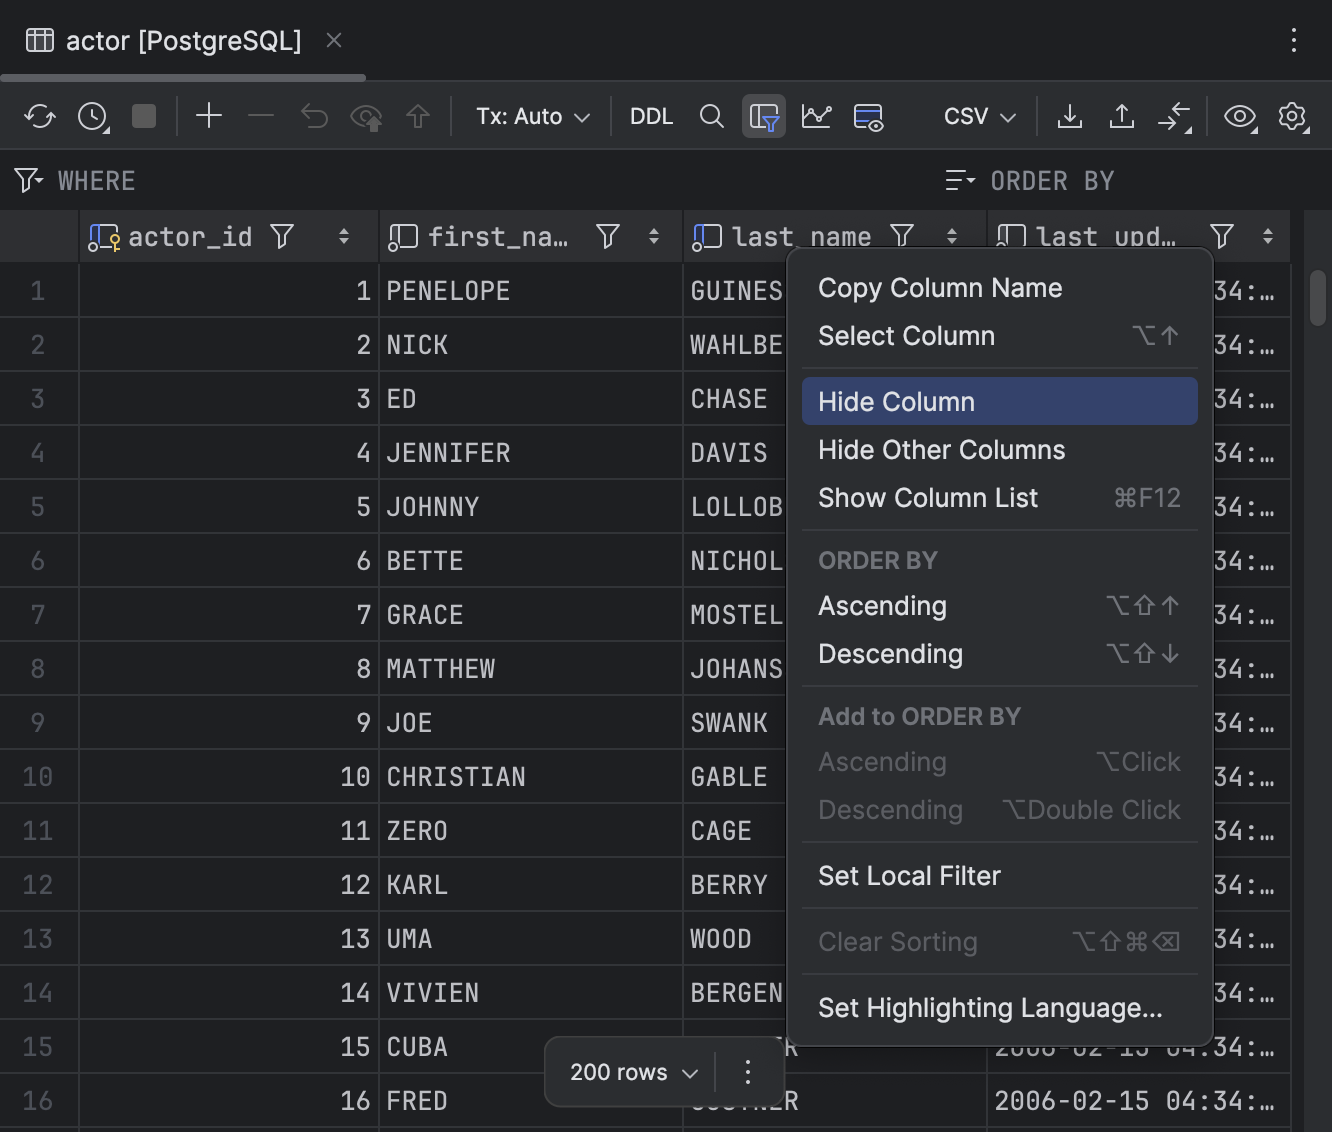Screen dimensions: 1332x1132
Task: Click Copy Column Name in the context menu
Action: (940, 287)
